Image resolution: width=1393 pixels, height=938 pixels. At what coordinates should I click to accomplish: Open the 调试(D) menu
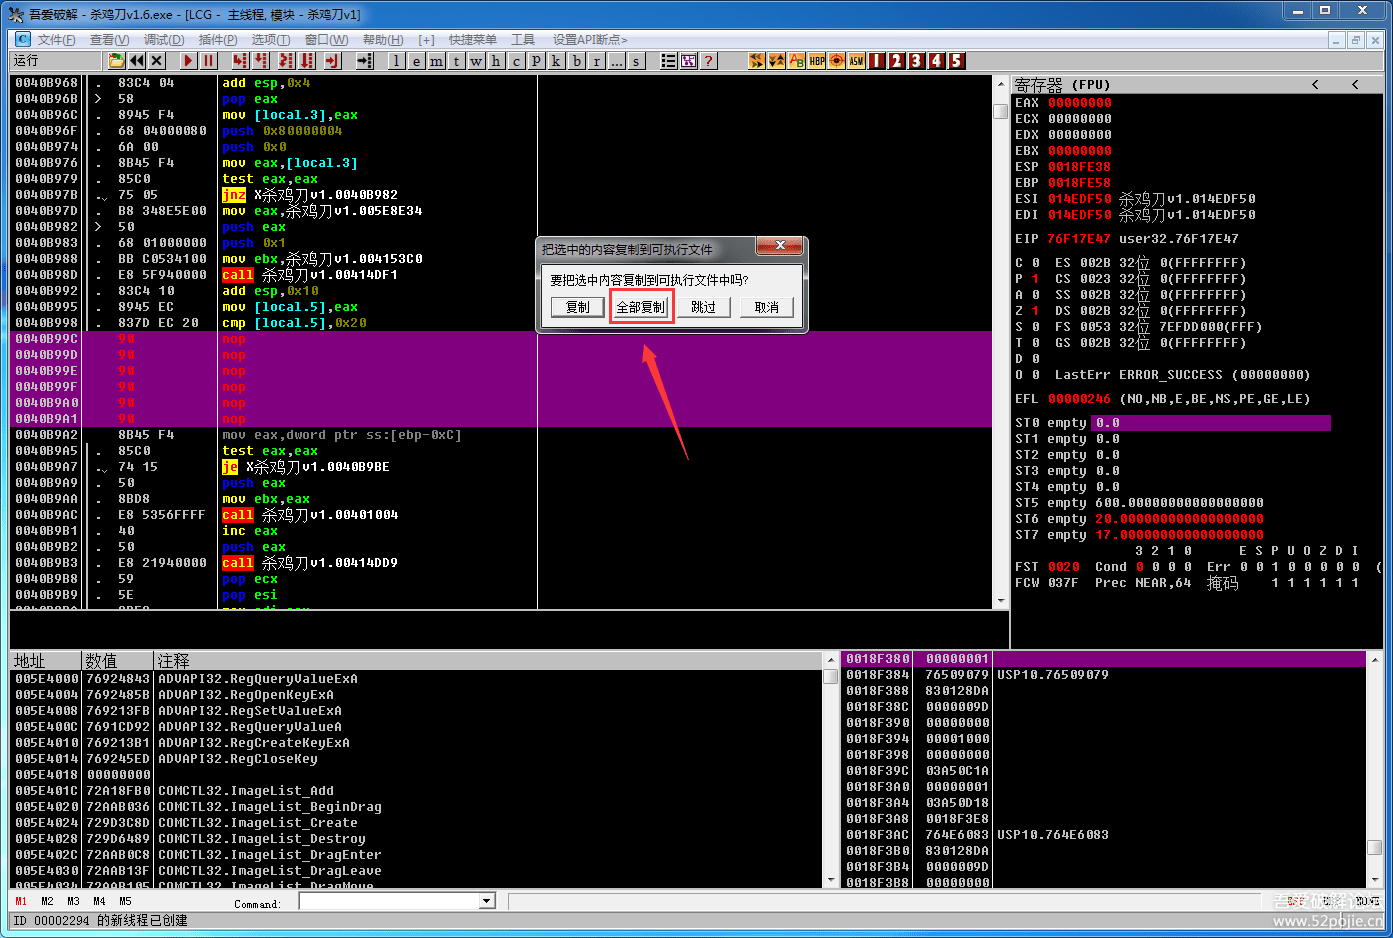(164, 40)
